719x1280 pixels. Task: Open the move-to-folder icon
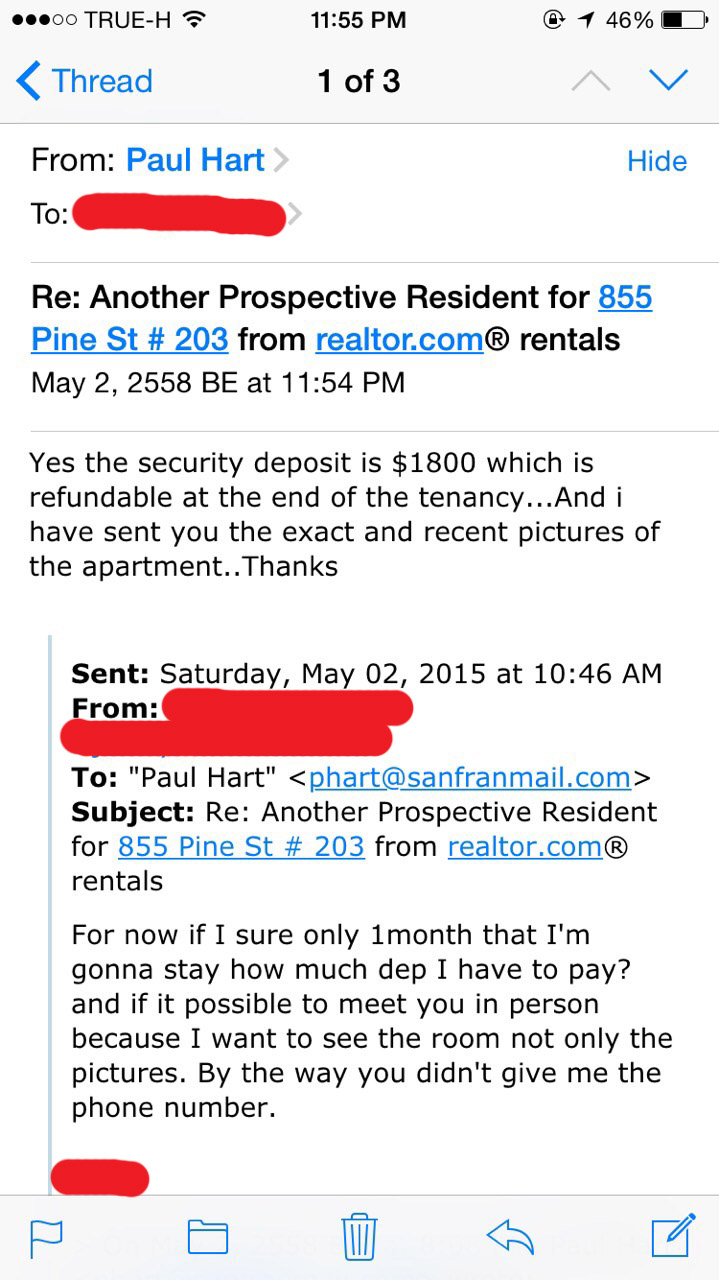click(208, 1238)
